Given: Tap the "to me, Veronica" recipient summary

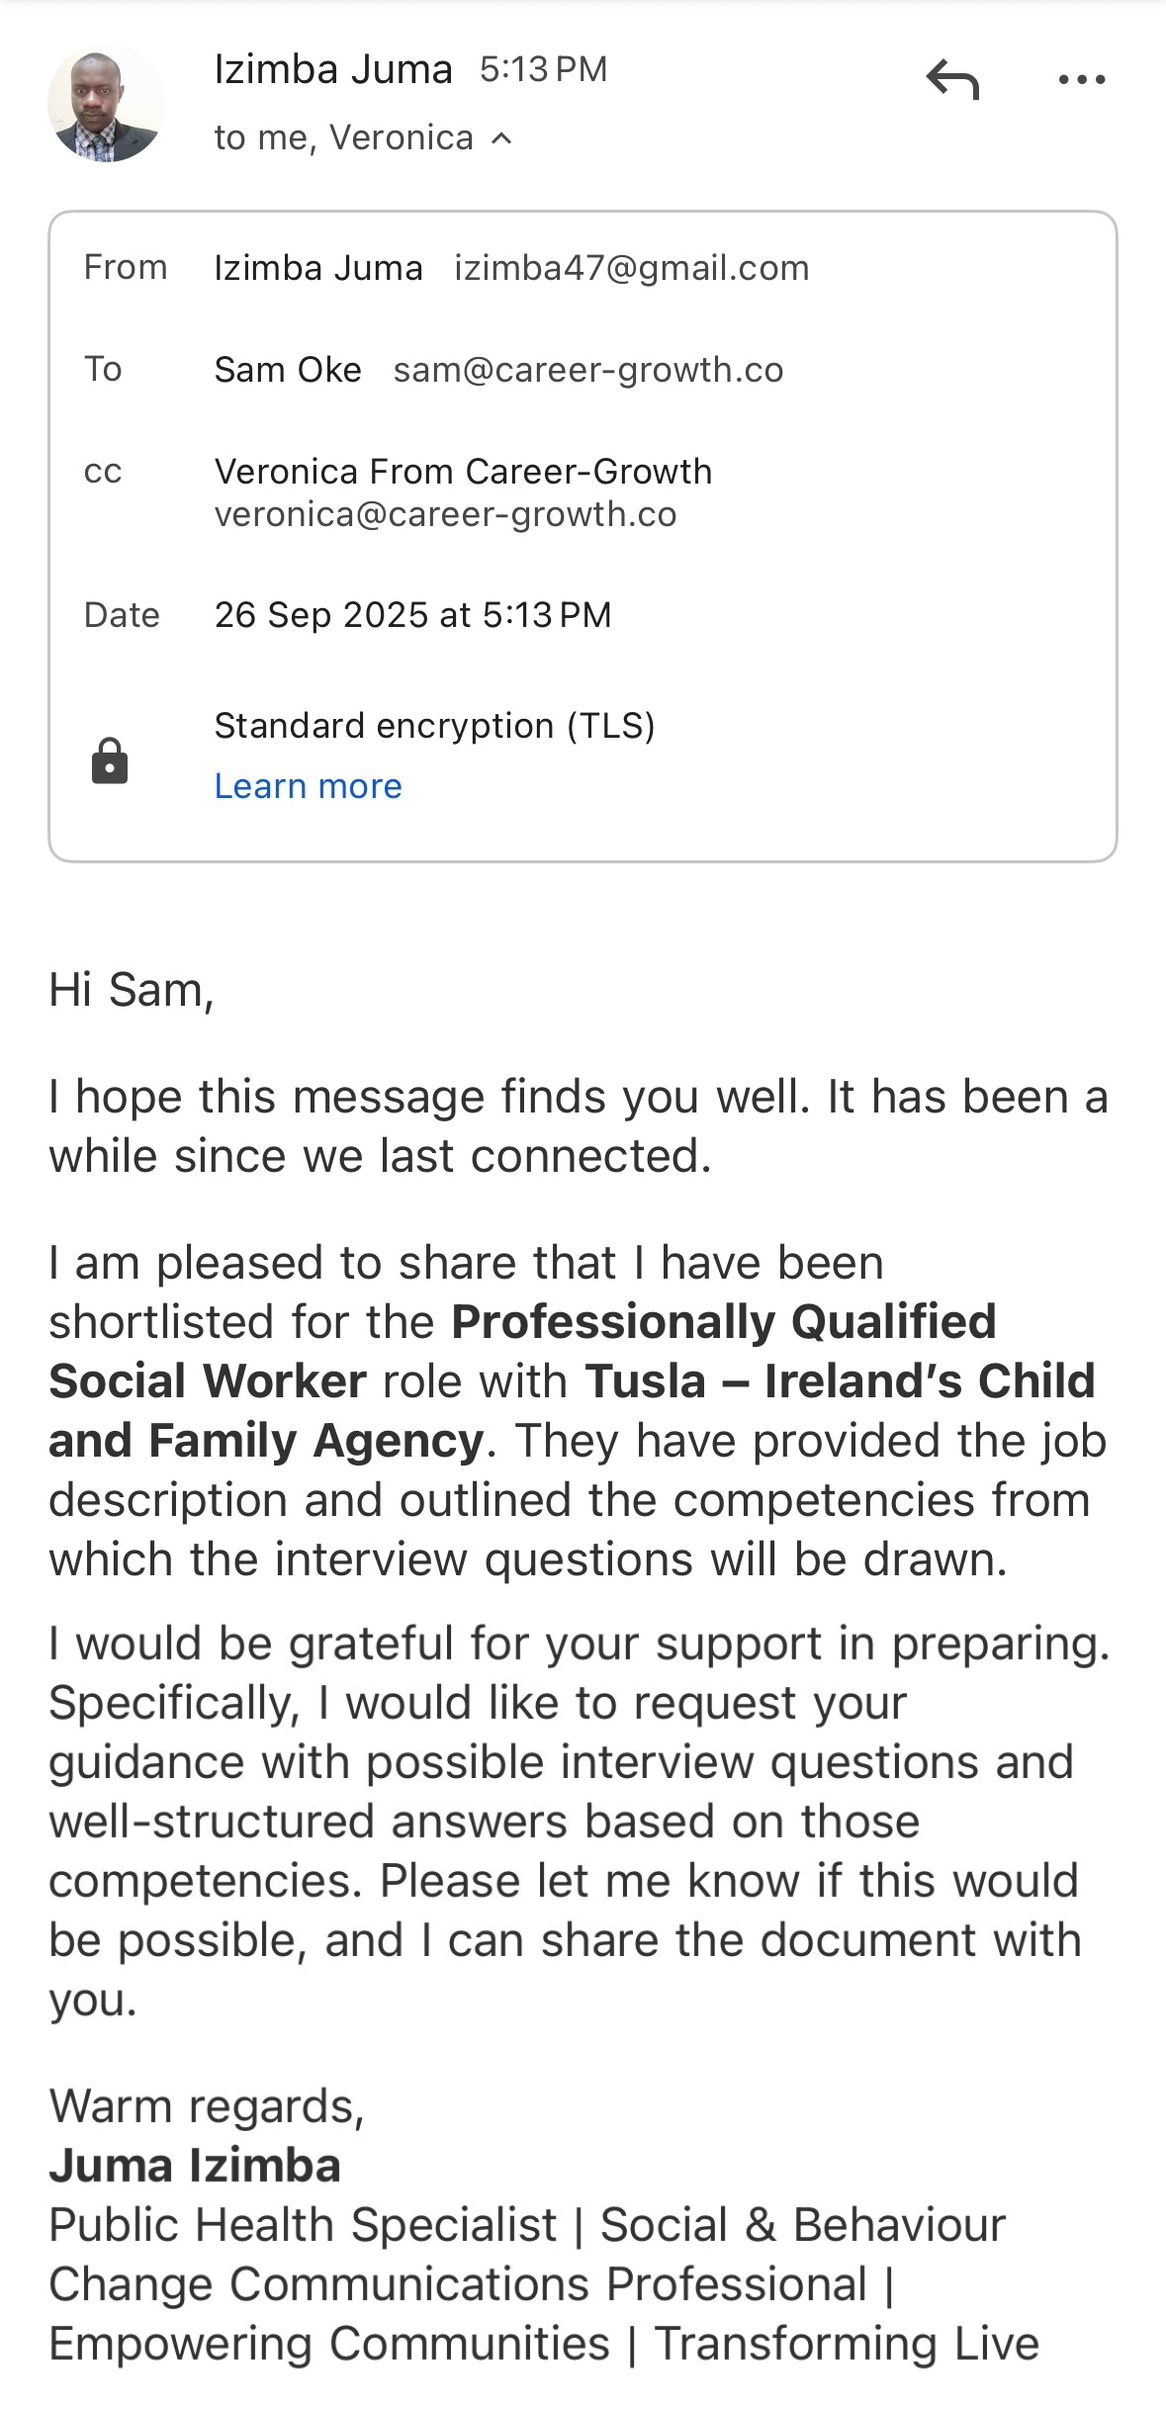Looking at the screenshot, I should point(343,138).
